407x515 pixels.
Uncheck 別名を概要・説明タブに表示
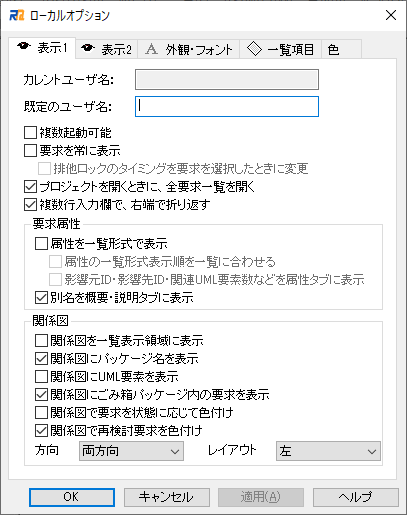41,298
